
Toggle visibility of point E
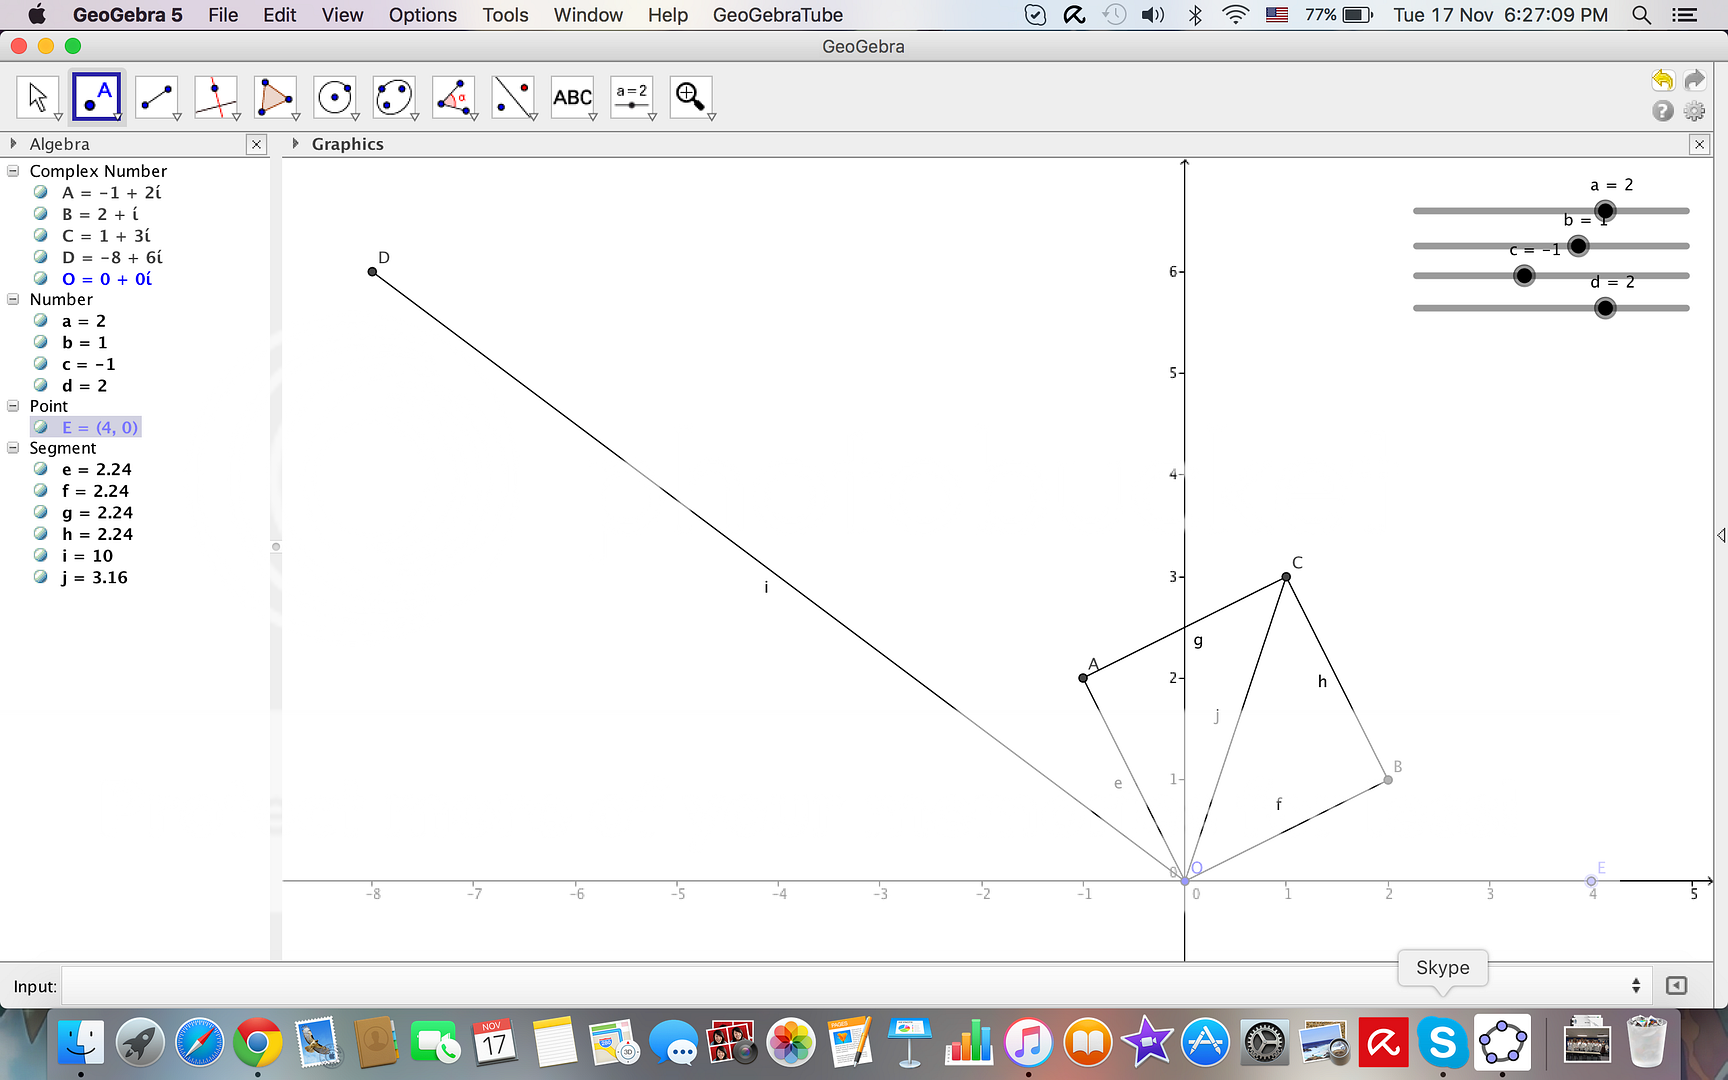[x=41, y=427]
